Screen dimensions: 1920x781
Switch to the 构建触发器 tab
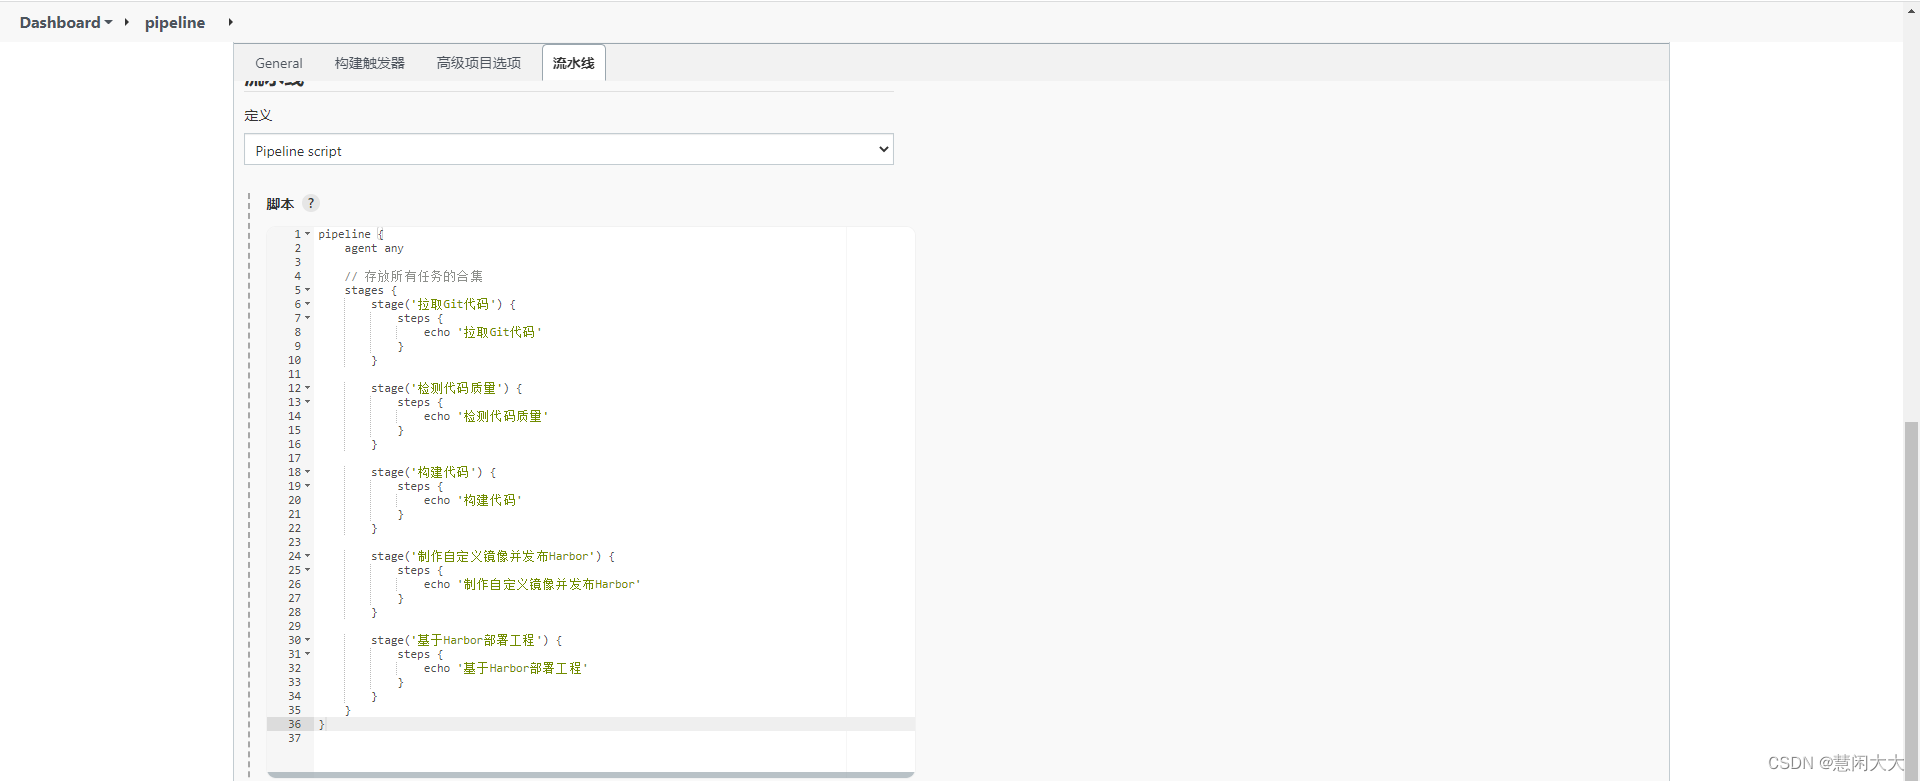click(370, 63)
